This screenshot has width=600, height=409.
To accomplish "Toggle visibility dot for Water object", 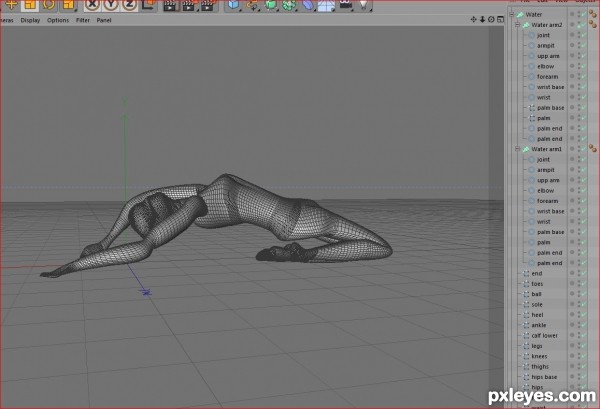I will (x=572, y=14).
